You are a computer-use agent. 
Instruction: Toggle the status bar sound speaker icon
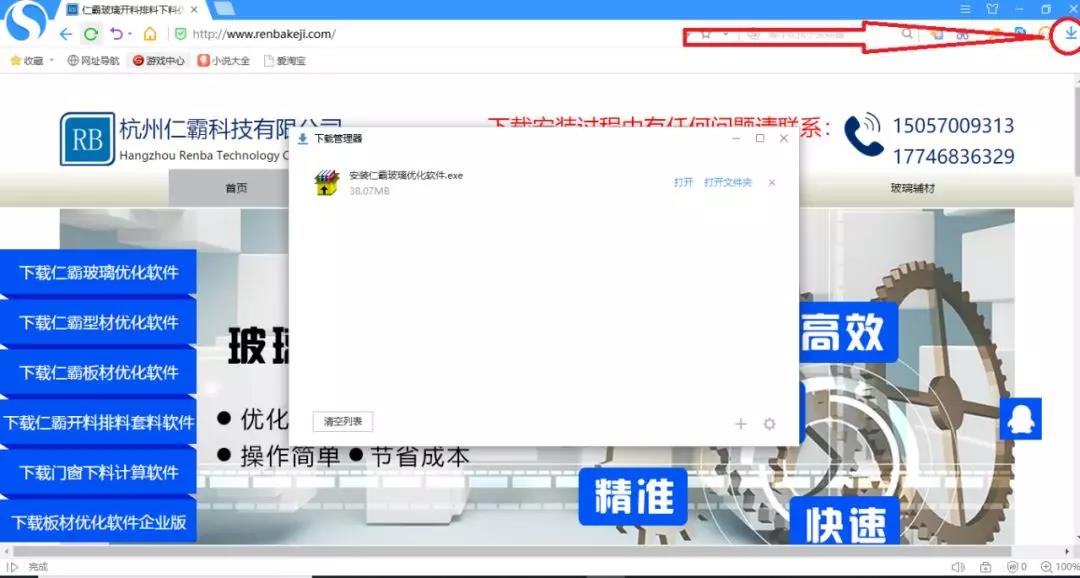(x=958, y=567)
